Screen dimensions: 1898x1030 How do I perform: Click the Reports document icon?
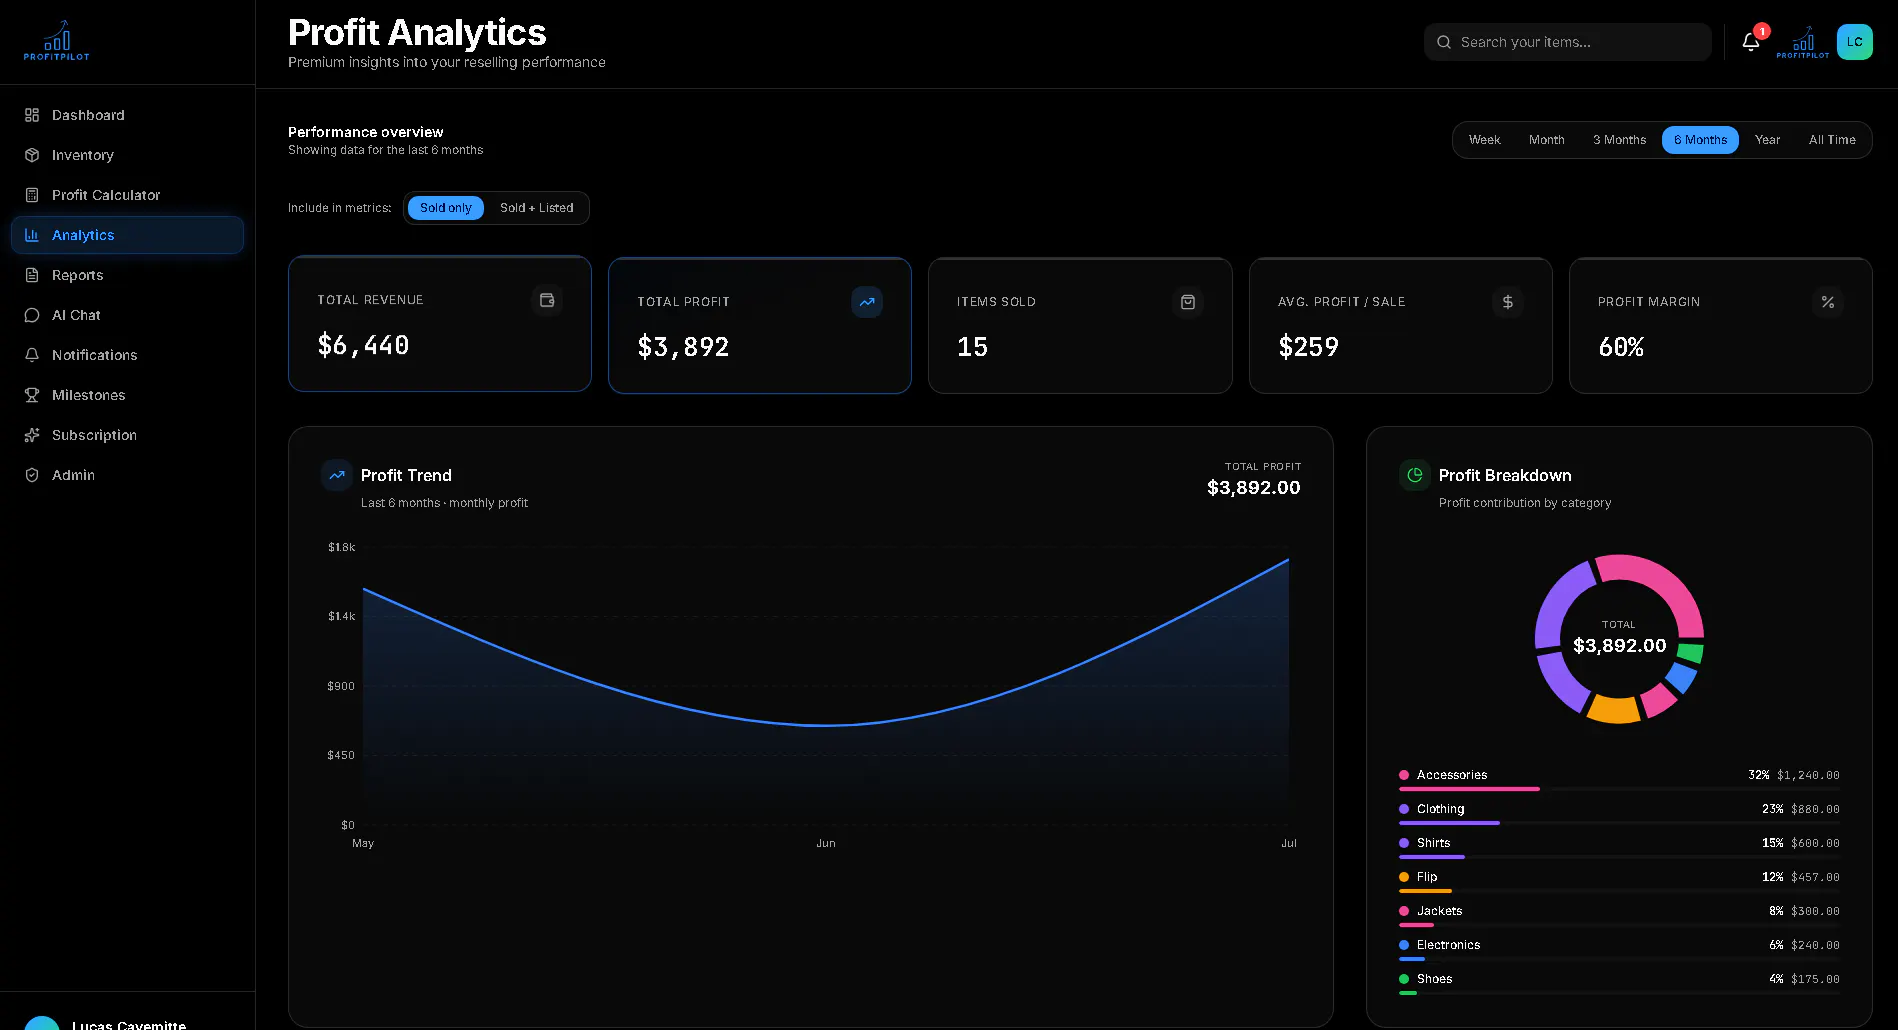[x=32, y=275]
